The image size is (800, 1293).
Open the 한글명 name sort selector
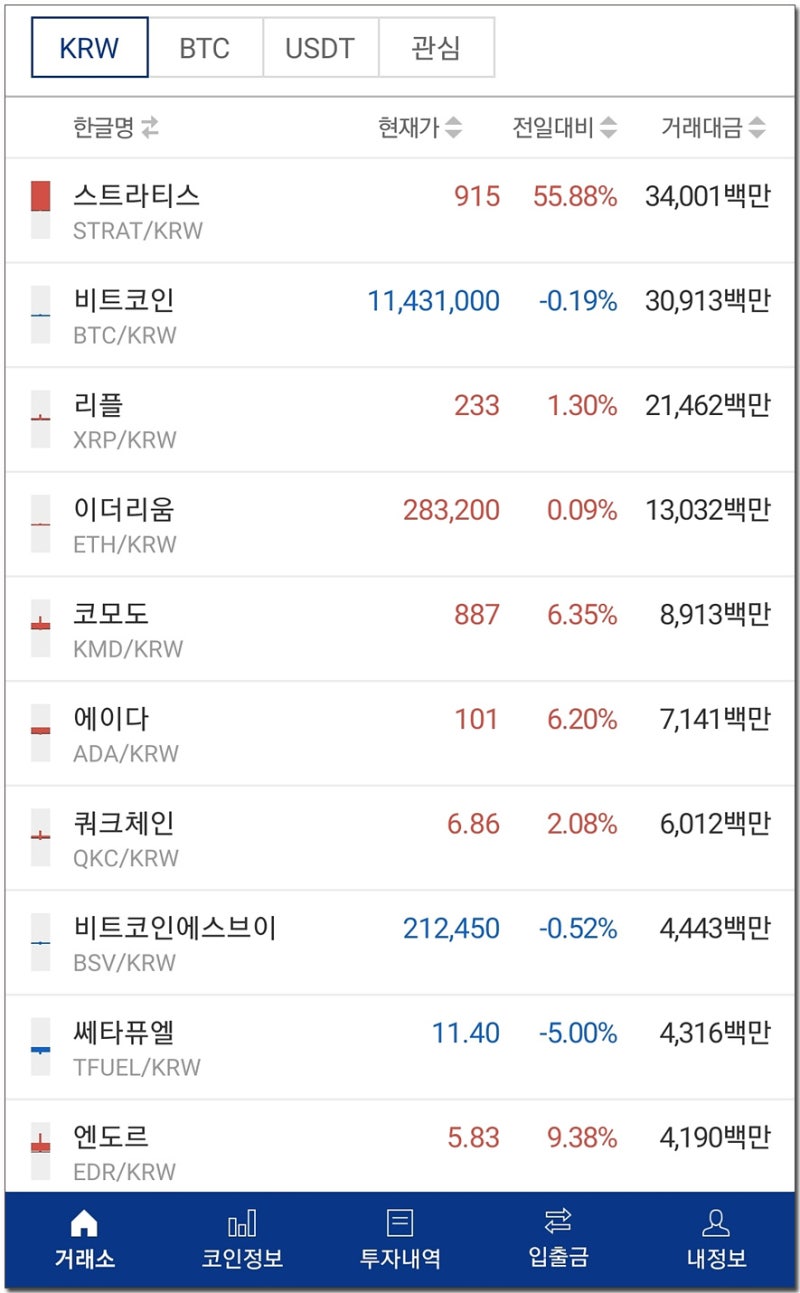105,127
